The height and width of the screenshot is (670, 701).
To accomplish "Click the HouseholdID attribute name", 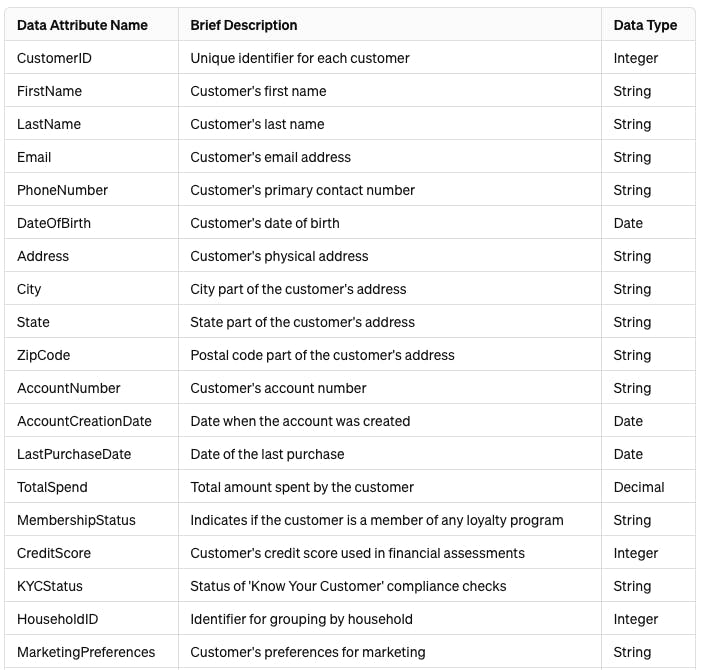I will click(57, 619).
